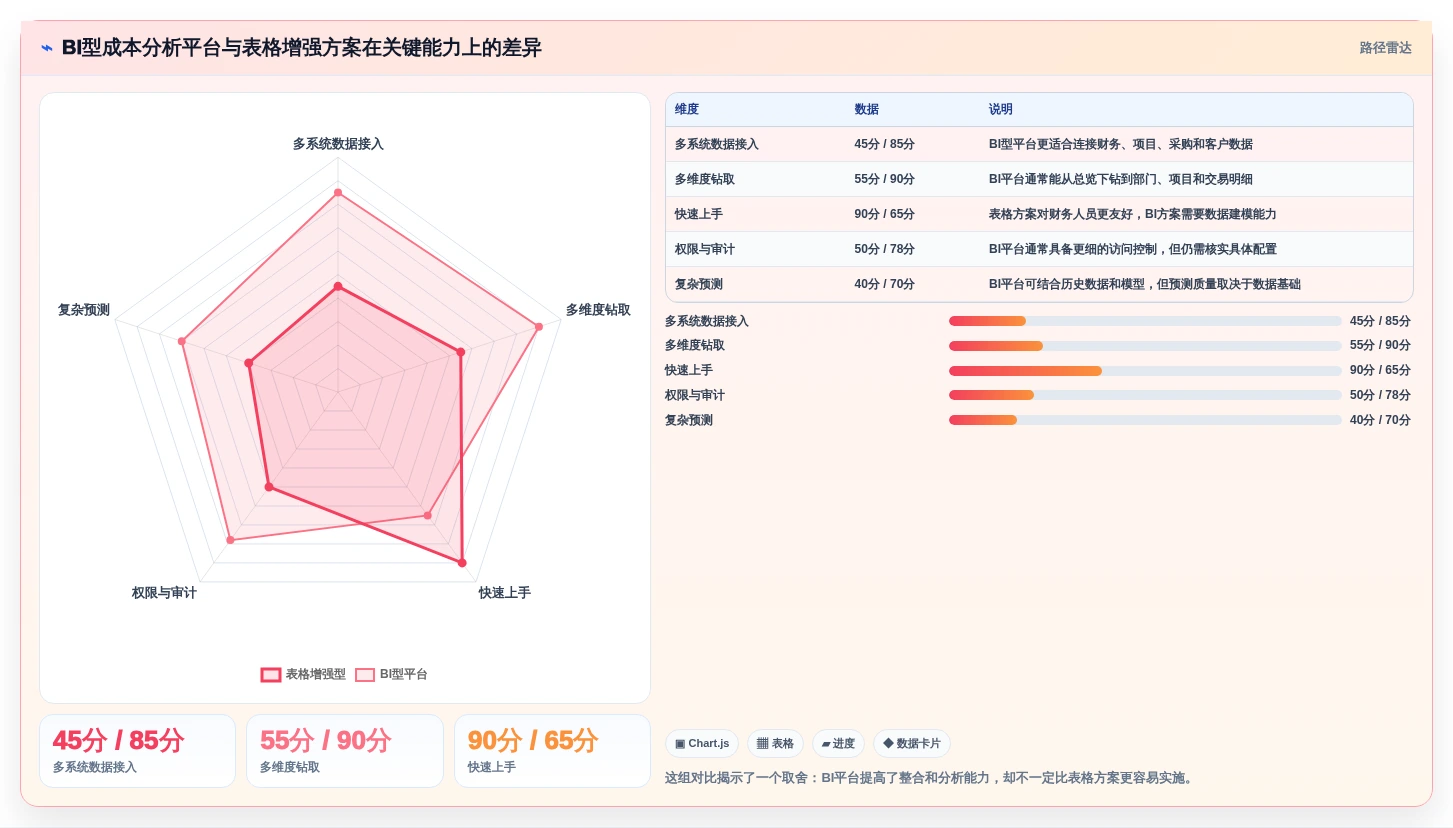Toggle the 表格增强型 legend swatch
Screen dimensions: 1453x828
(271, 675)
